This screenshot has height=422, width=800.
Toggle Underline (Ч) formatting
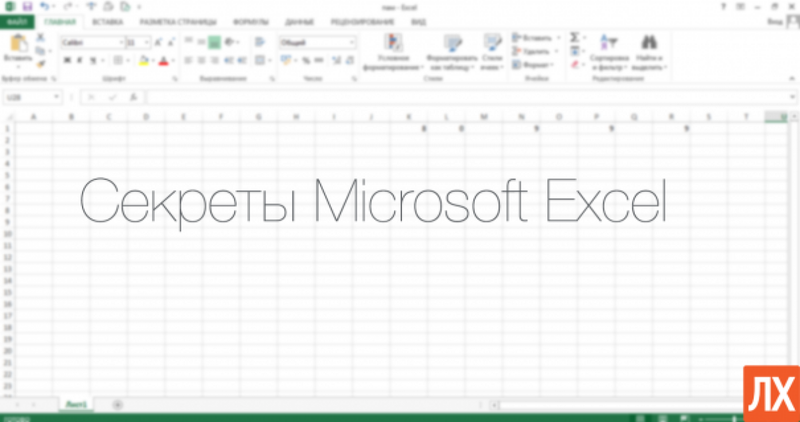[93, 61]
